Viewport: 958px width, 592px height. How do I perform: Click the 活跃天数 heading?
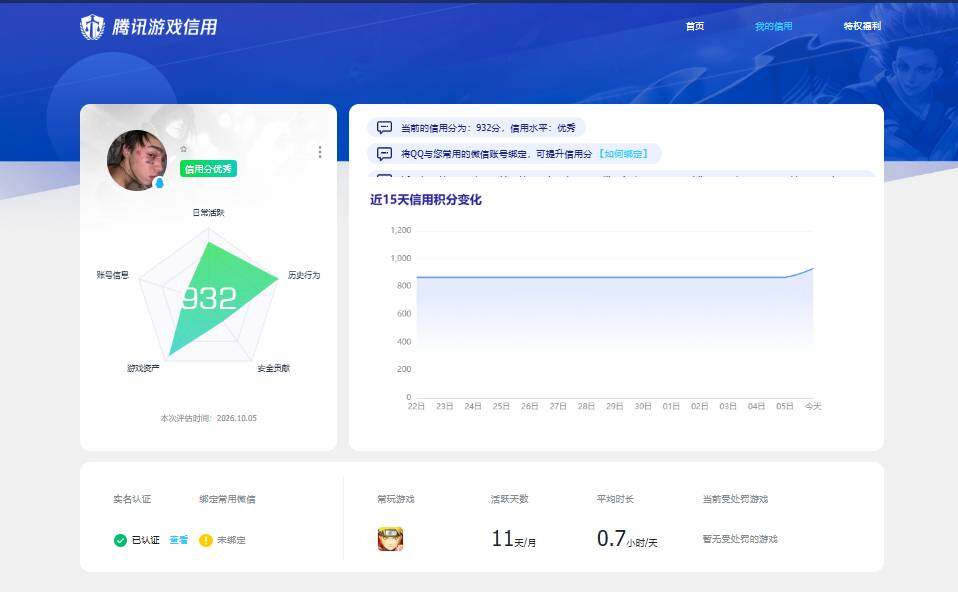pyautogui.click(x=510, y=499)
